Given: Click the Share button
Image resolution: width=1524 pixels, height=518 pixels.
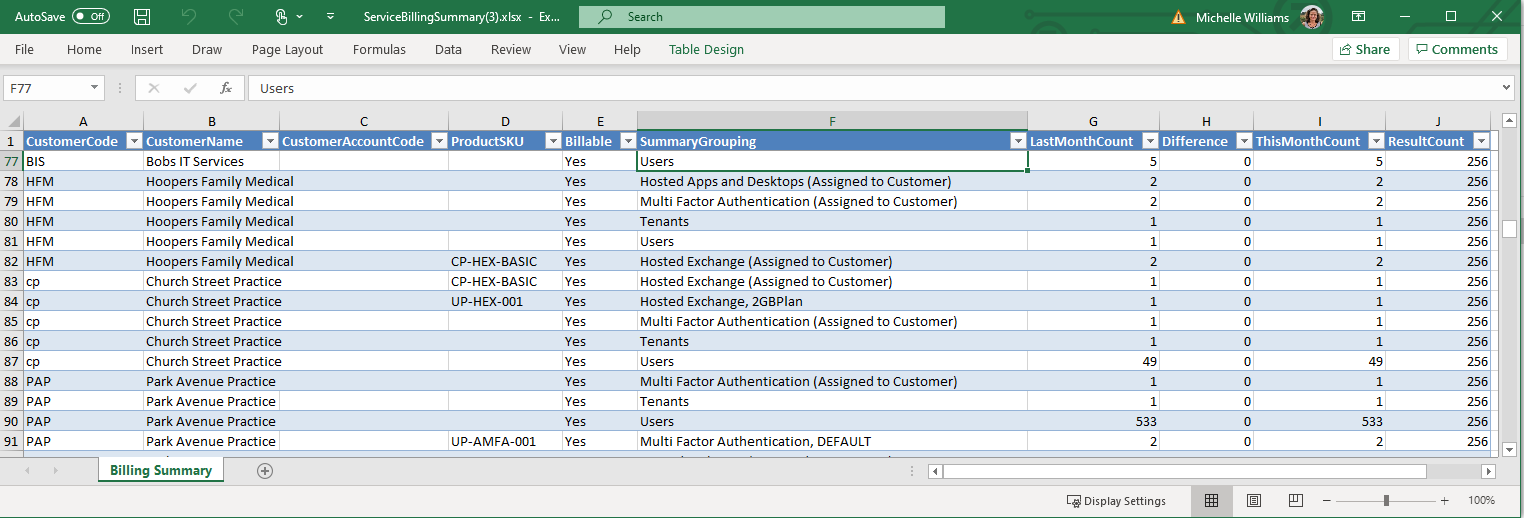Looking at the screenshot, I should pos(1365,49).
